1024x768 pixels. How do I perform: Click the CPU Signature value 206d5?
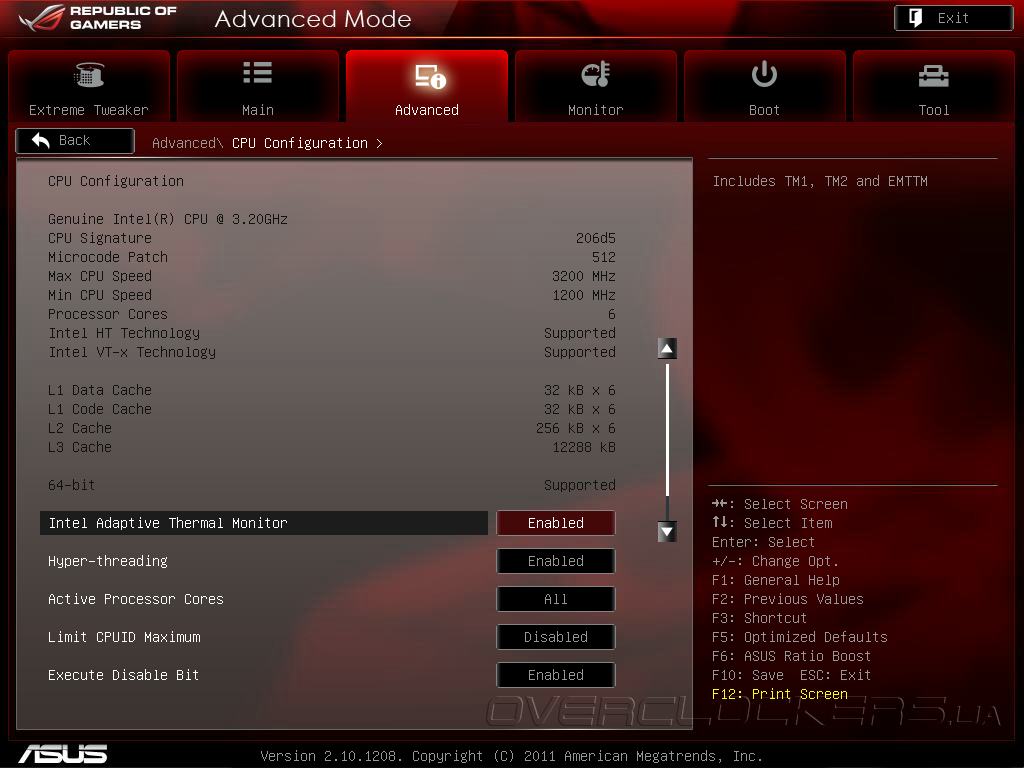596,238
